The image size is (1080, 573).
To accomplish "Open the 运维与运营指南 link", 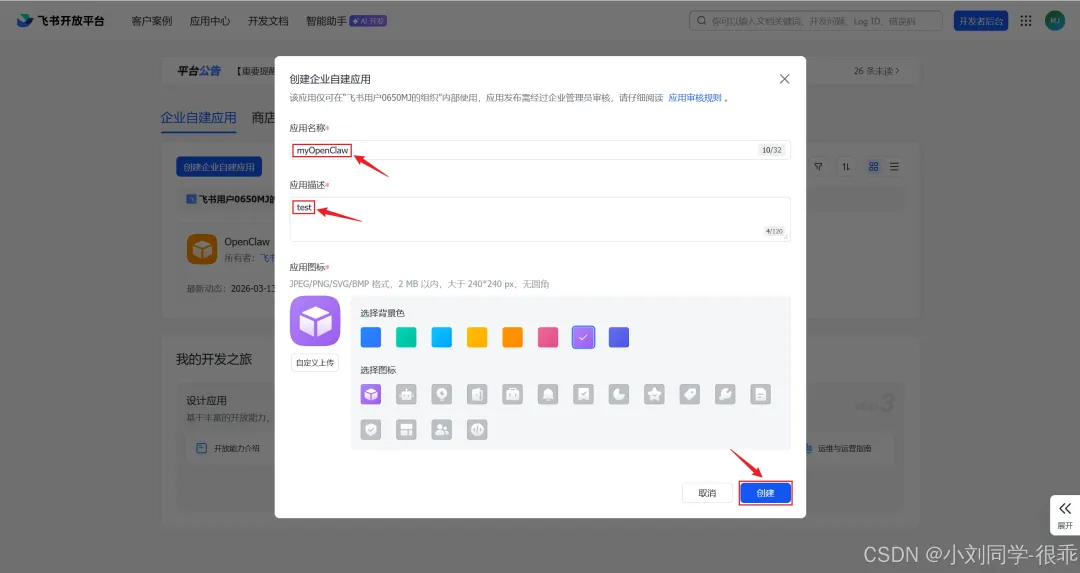I will point(844,448).
